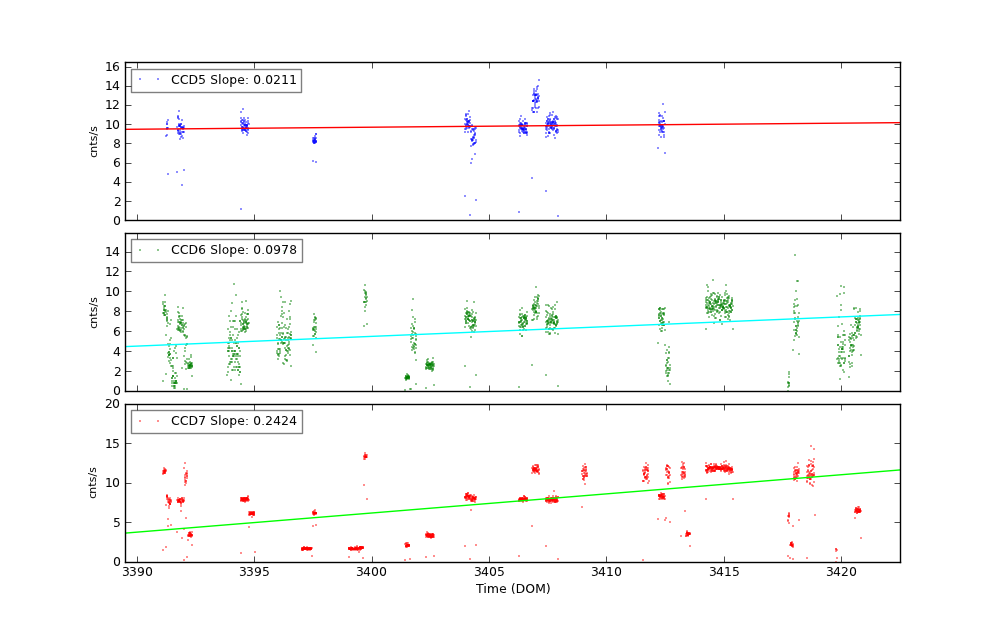Click the 3415 tick on the time axis

[x=723, y=572]
